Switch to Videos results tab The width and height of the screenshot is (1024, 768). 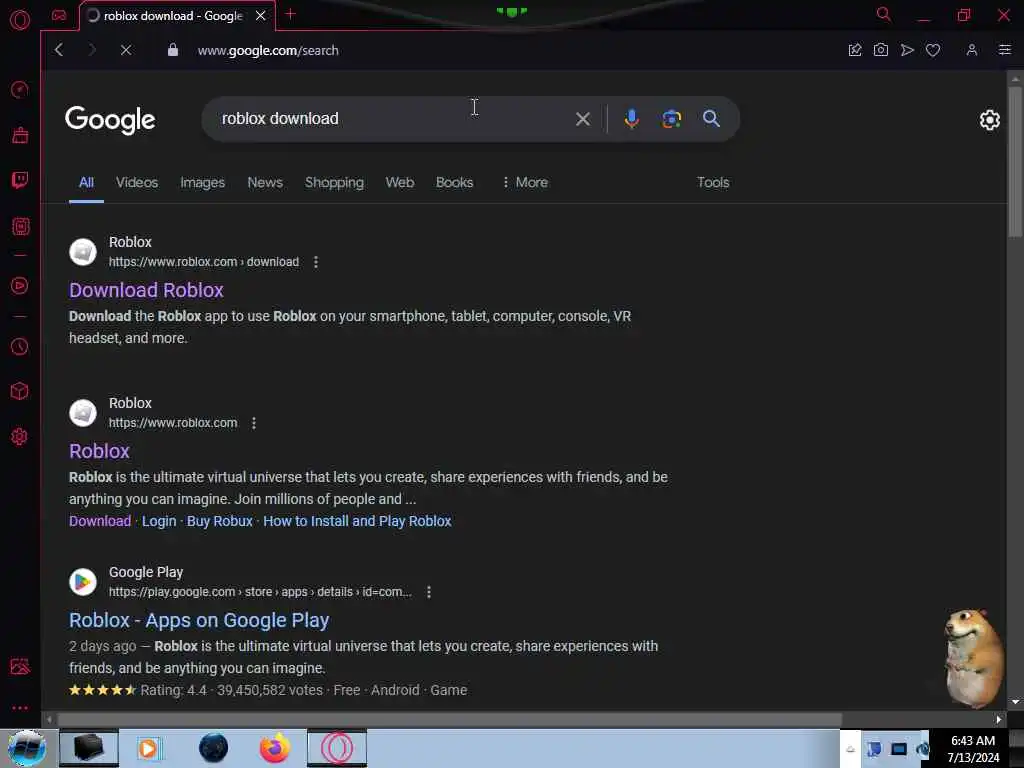click(x=136, y=182)
